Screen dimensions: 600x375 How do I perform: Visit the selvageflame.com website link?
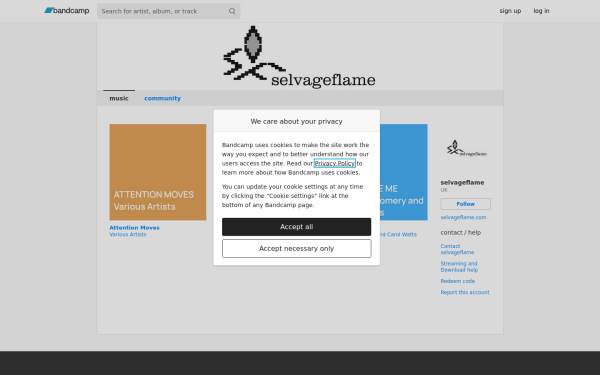463,217
